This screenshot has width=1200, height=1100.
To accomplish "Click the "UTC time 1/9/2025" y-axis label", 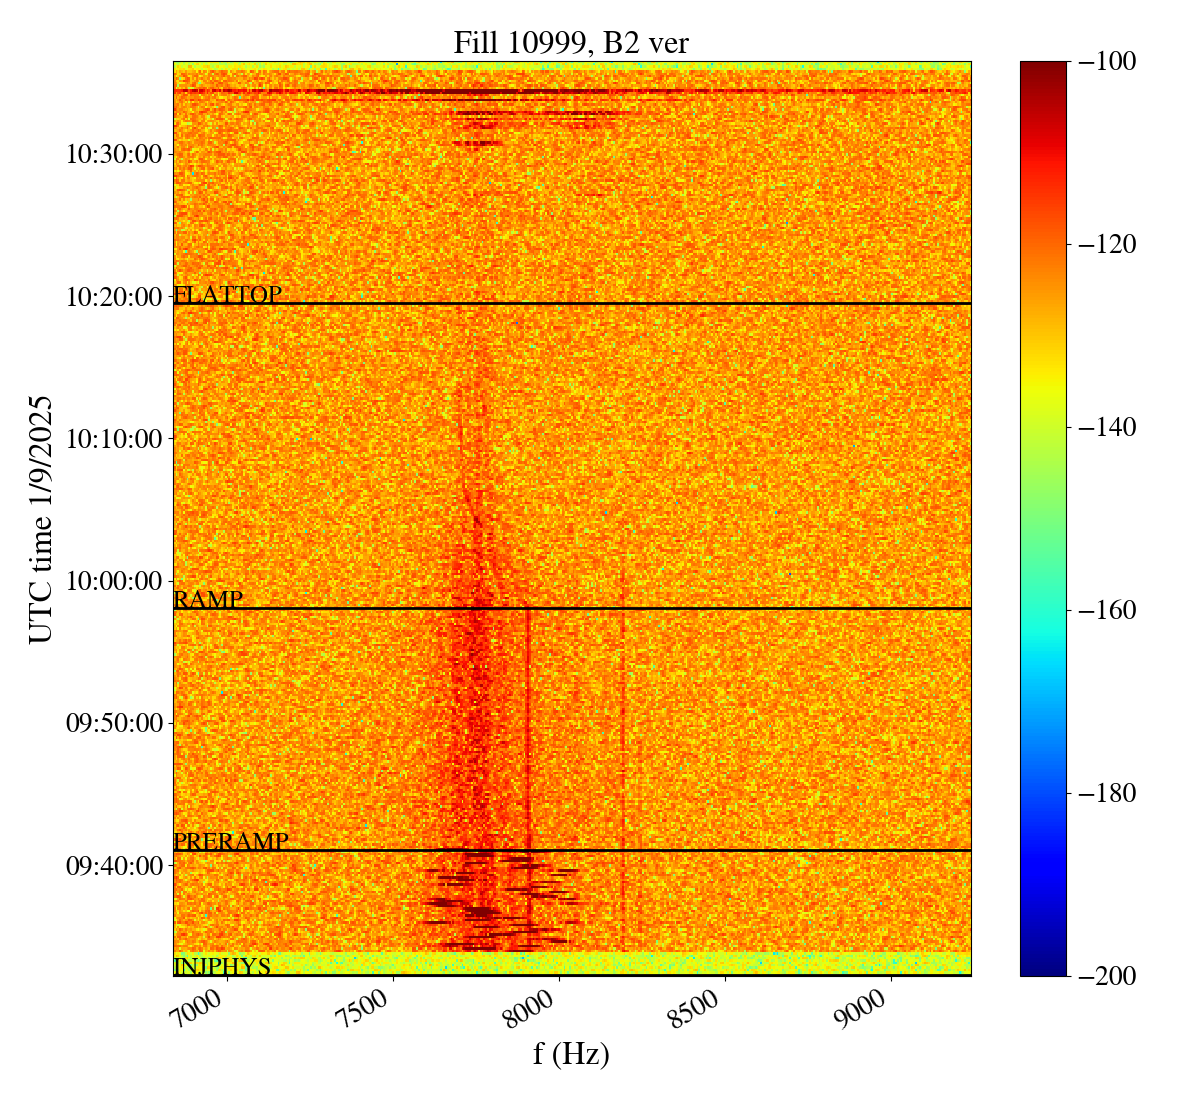I will [40, 519].
